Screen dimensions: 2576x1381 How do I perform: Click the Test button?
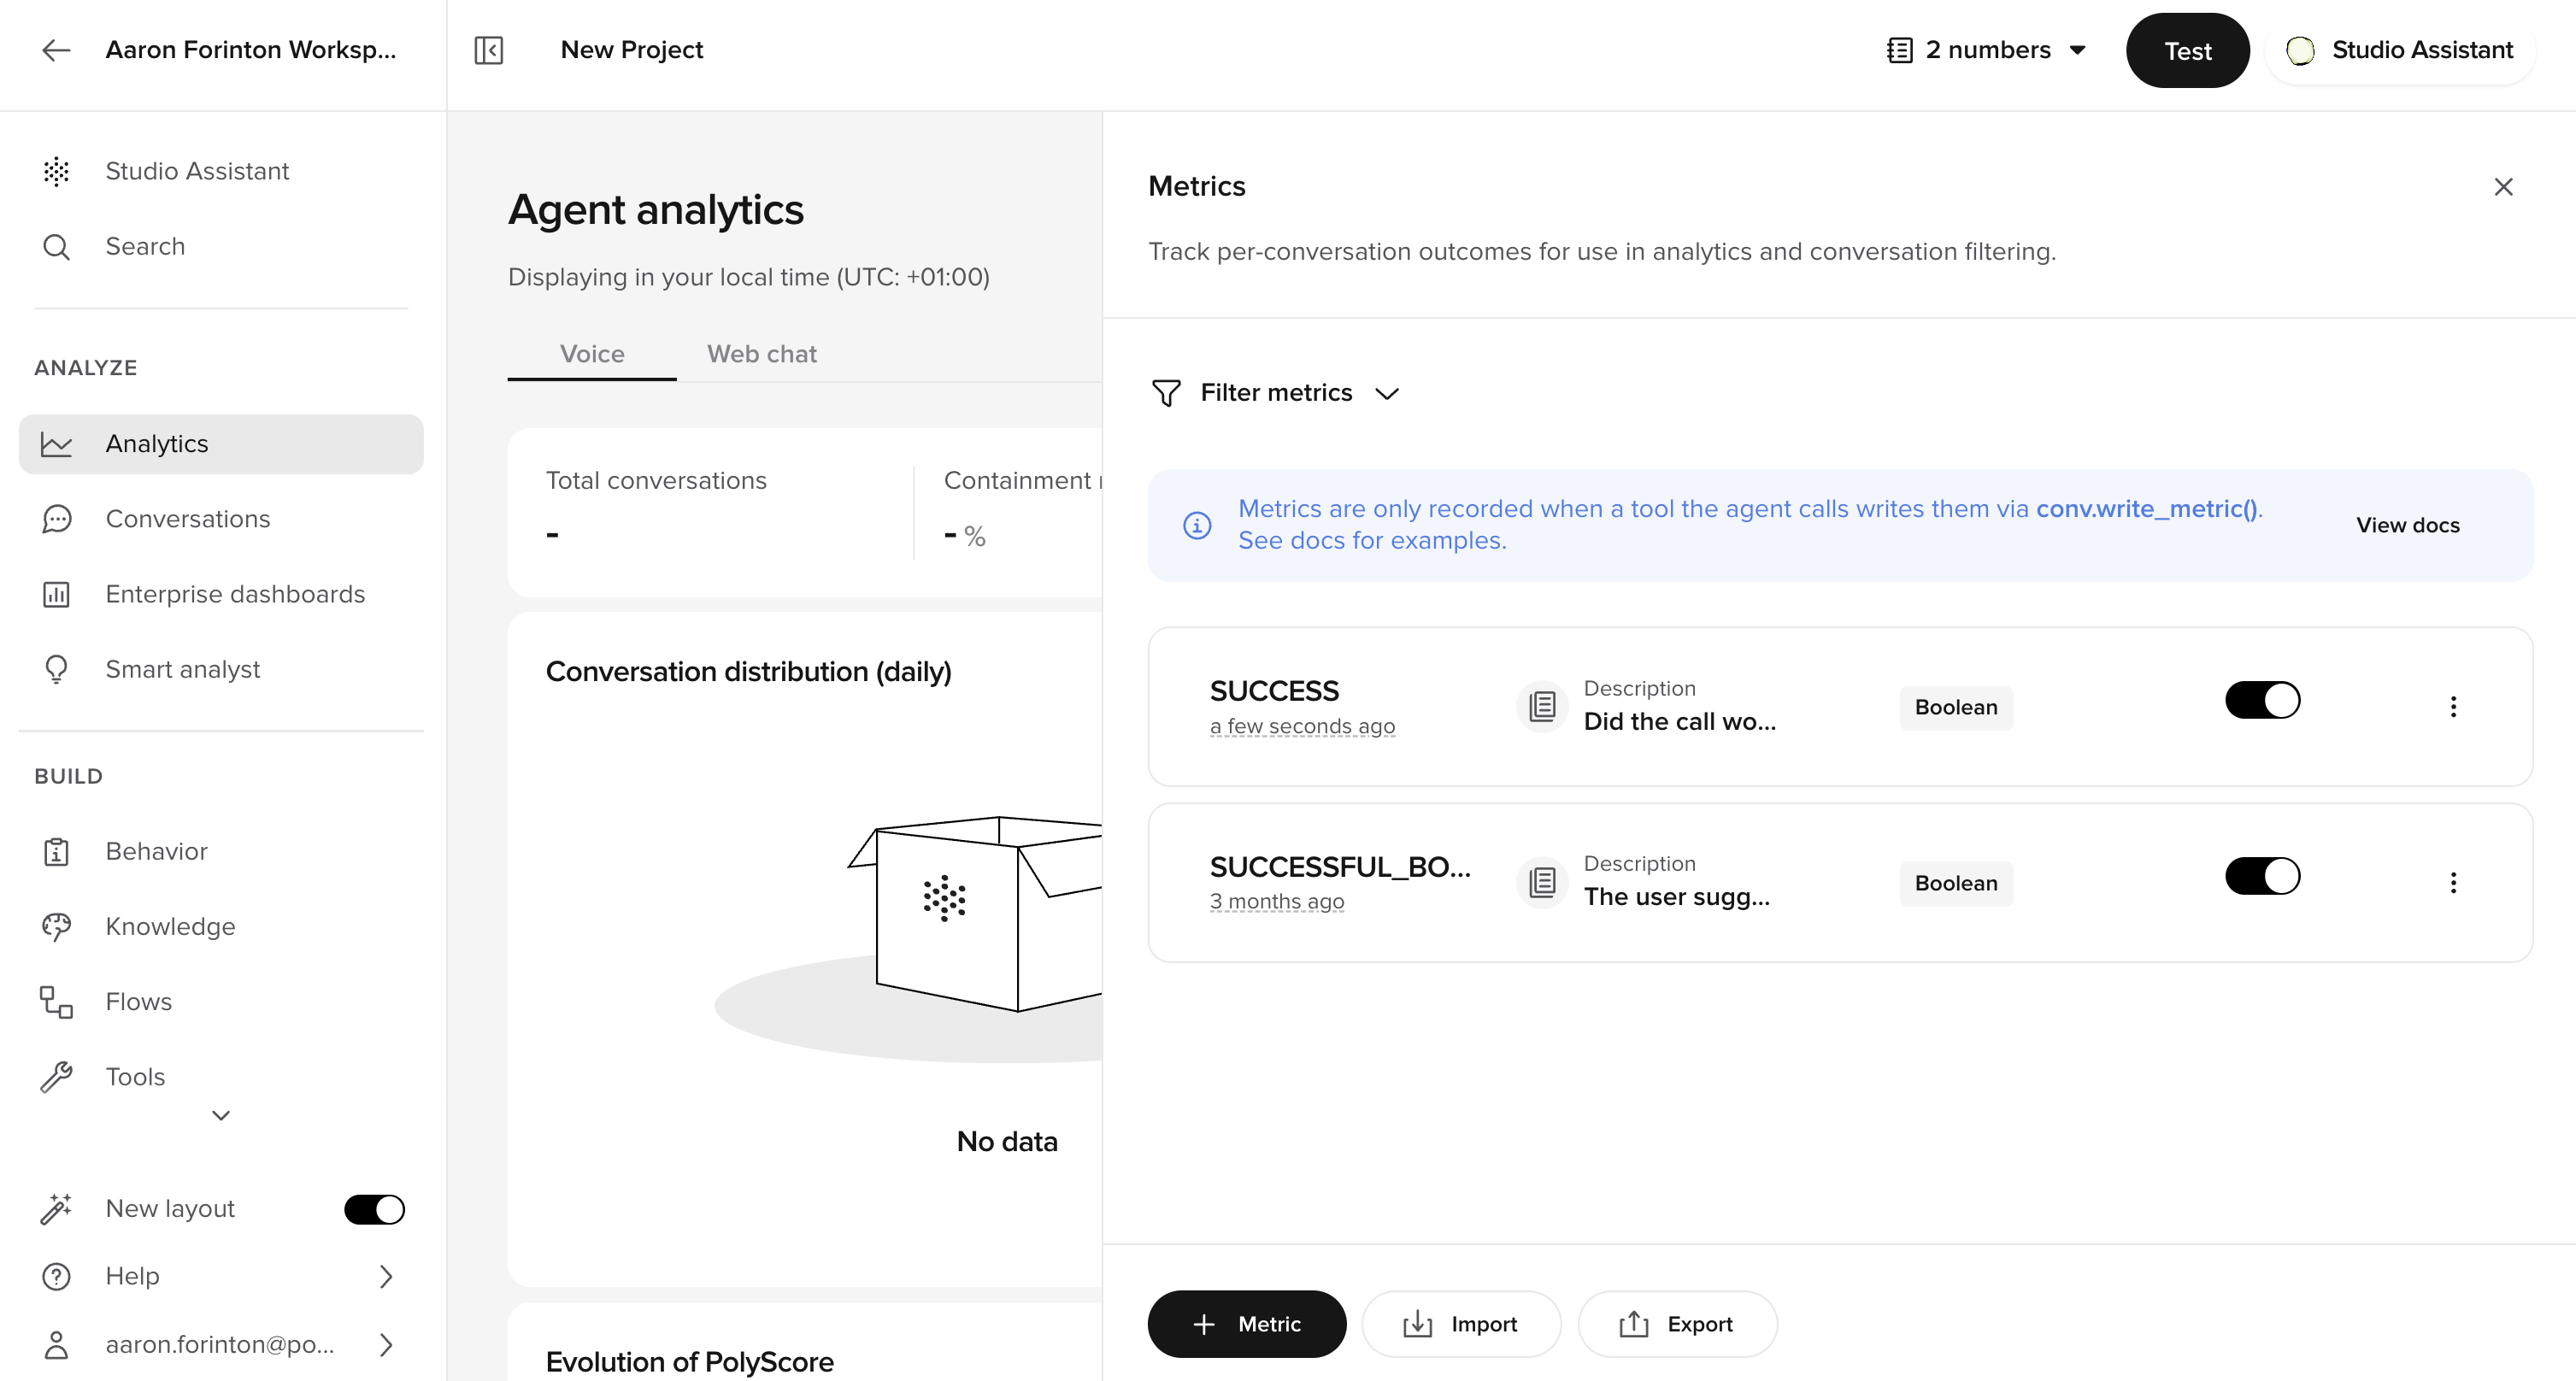2188,50
